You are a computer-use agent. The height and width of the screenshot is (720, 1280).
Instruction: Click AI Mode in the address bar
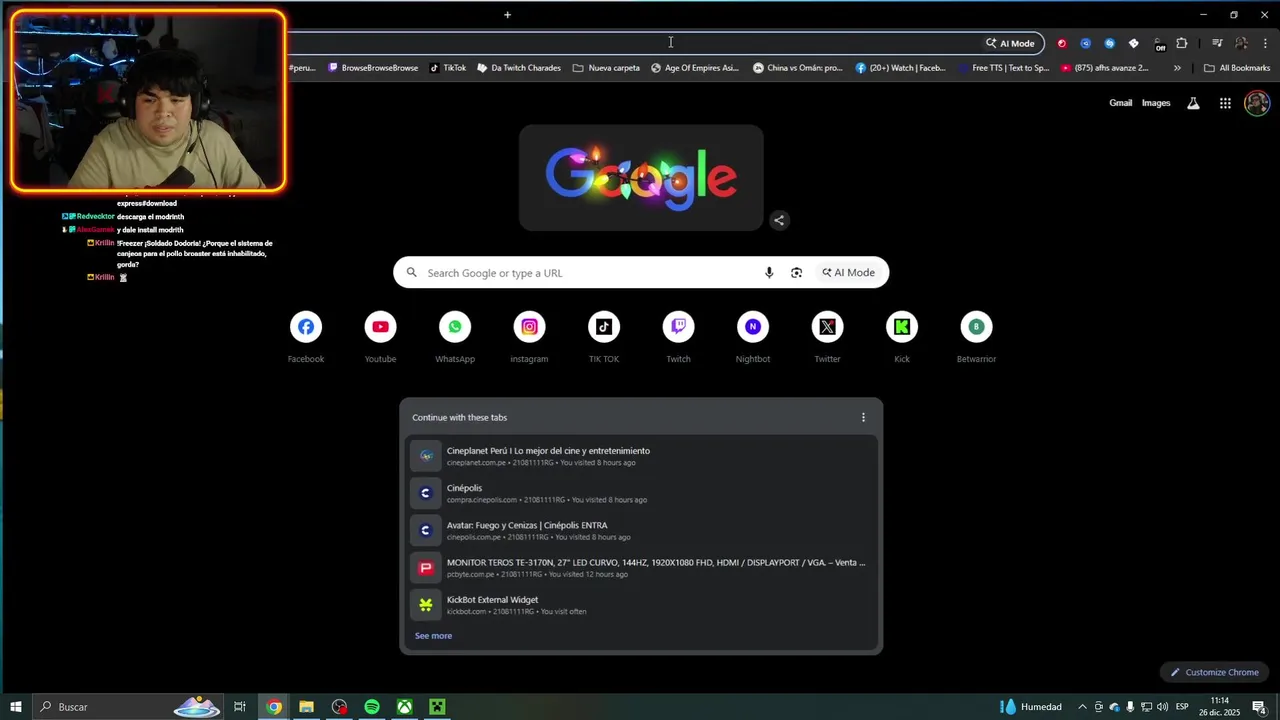point(1010,43)
